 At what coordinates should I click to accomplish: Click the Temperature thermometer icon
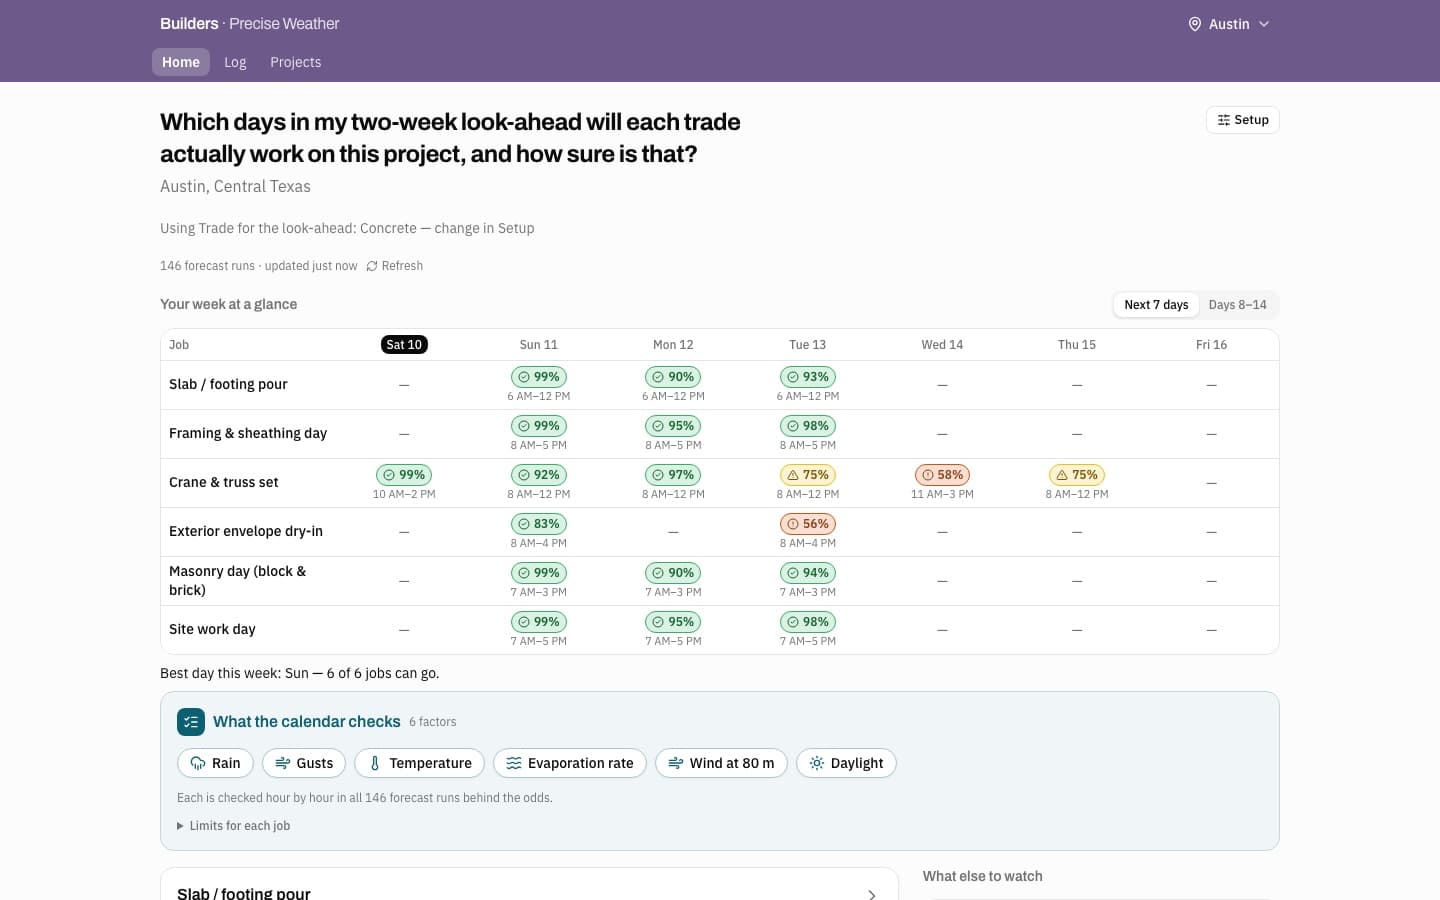pos(375,763)
